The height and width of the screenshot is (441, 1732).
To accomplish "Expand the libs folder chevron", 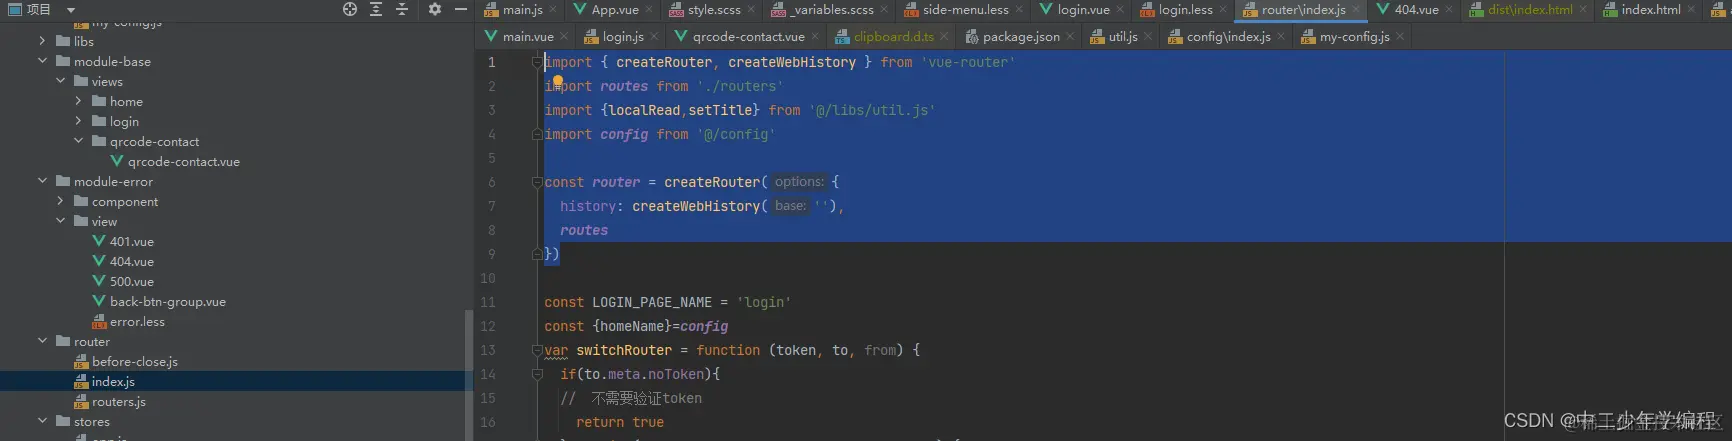I will (x=42, y=41).
